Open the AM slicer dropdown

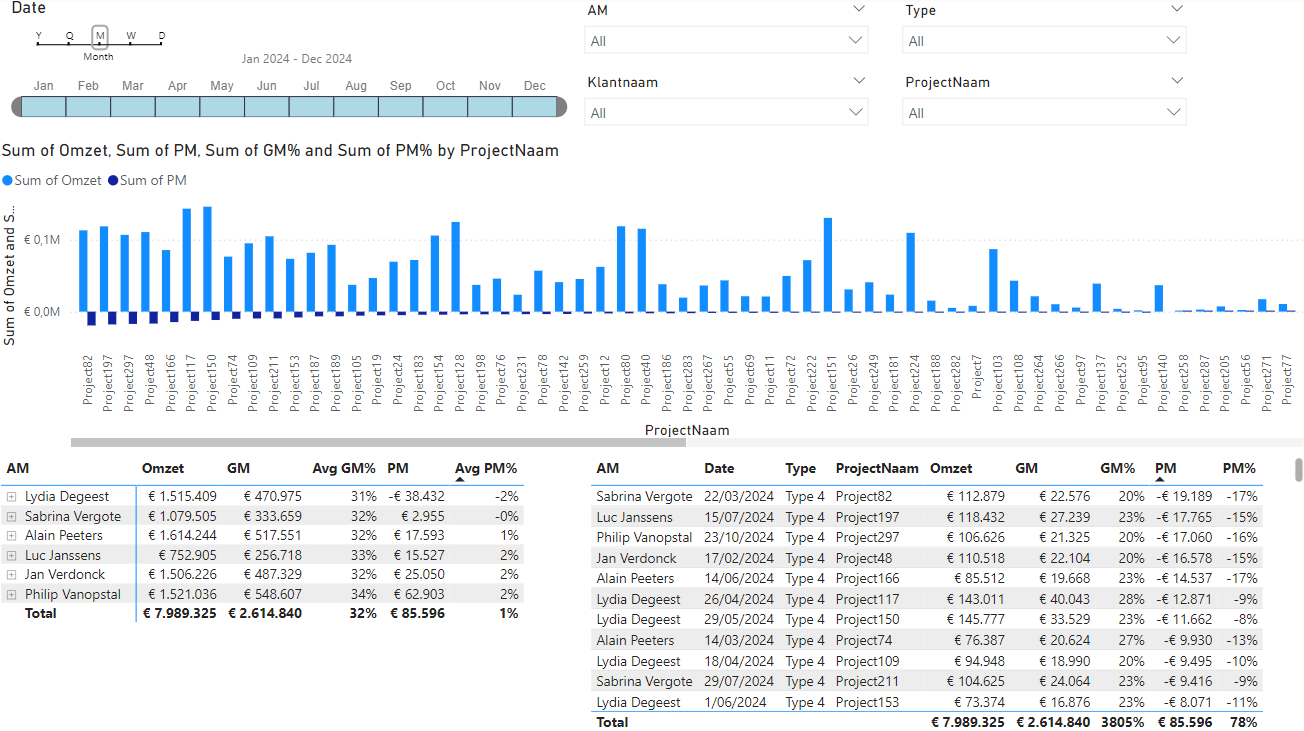726,41
